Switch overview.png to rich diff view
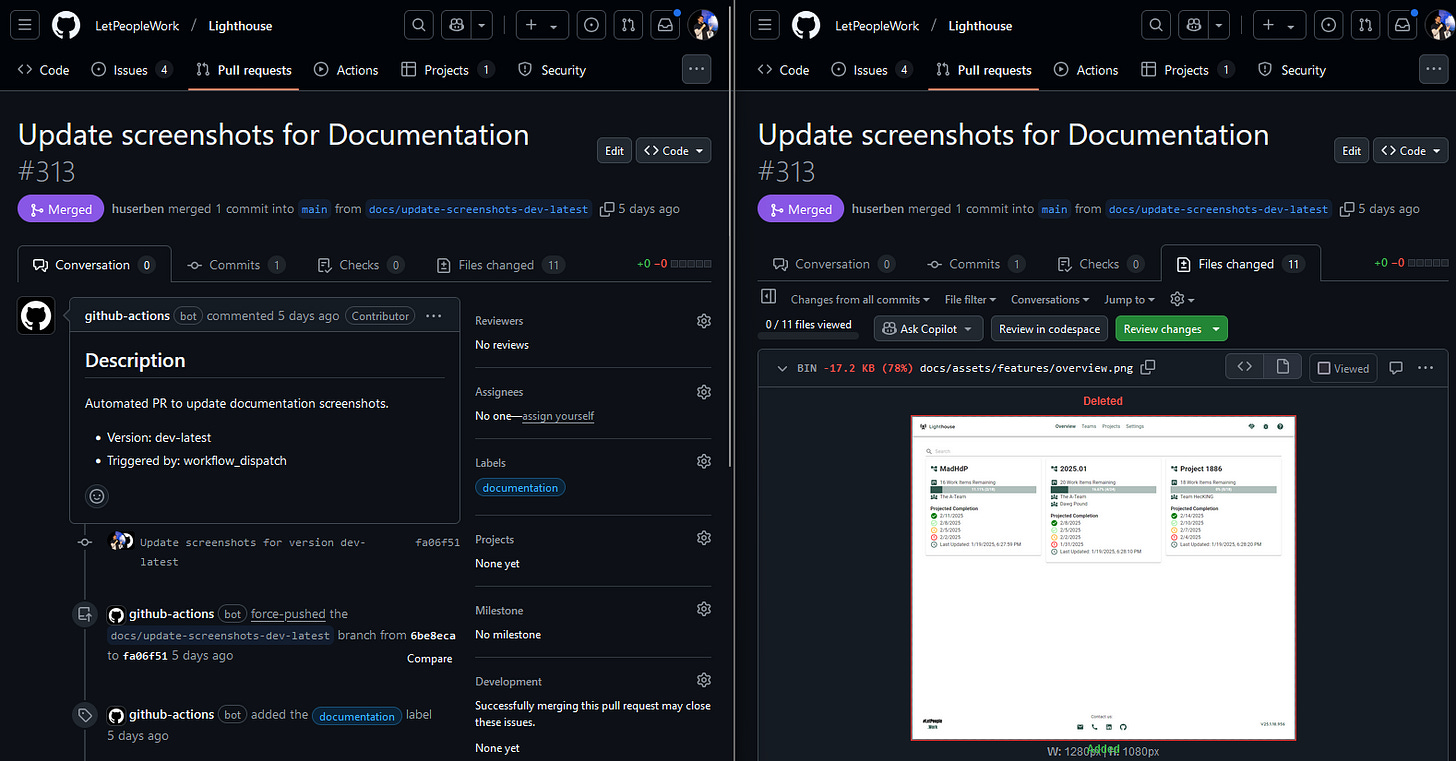Image resolution: width=1456 pixels, height=761 pixels. pos(1282,367)
